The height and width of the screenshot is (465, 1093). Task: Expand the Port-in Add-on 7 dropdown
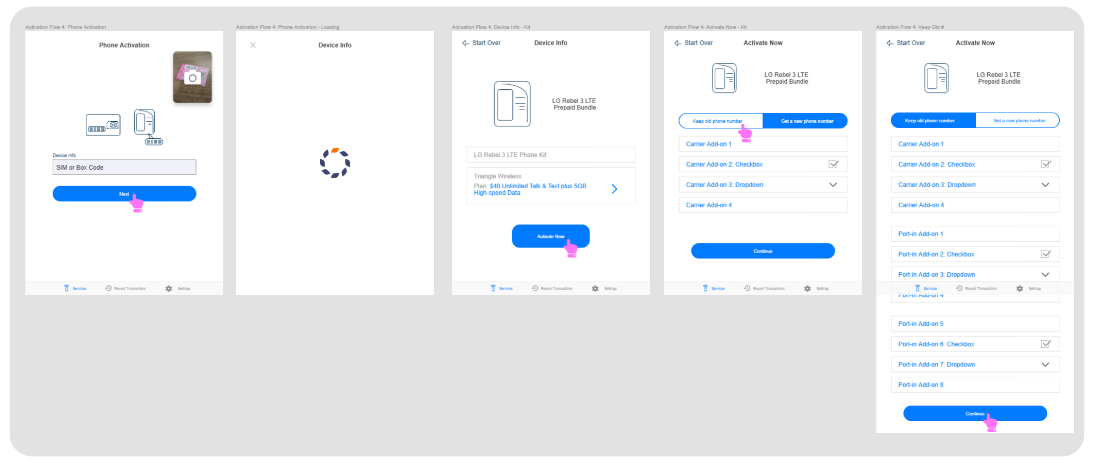click(x=1045, y=364)
